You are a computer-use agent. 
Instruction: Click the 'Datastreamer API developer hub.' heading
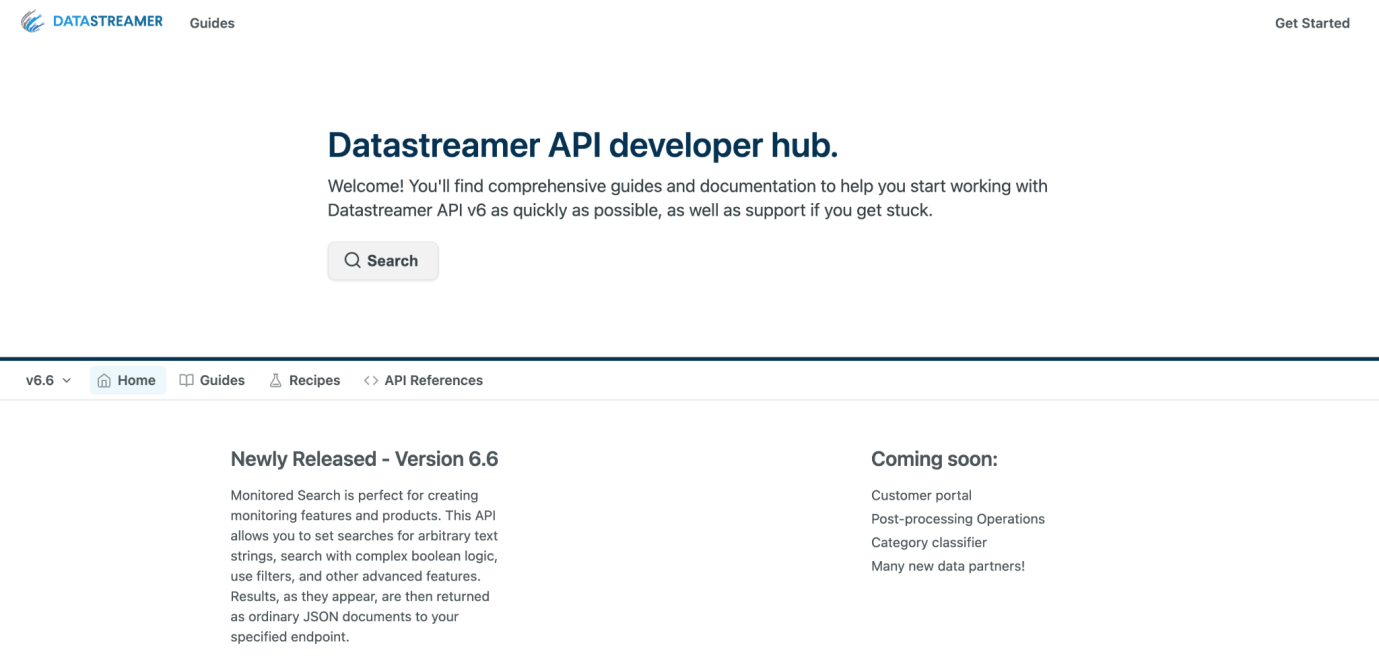pyautogui.click(x=583, y=145)
